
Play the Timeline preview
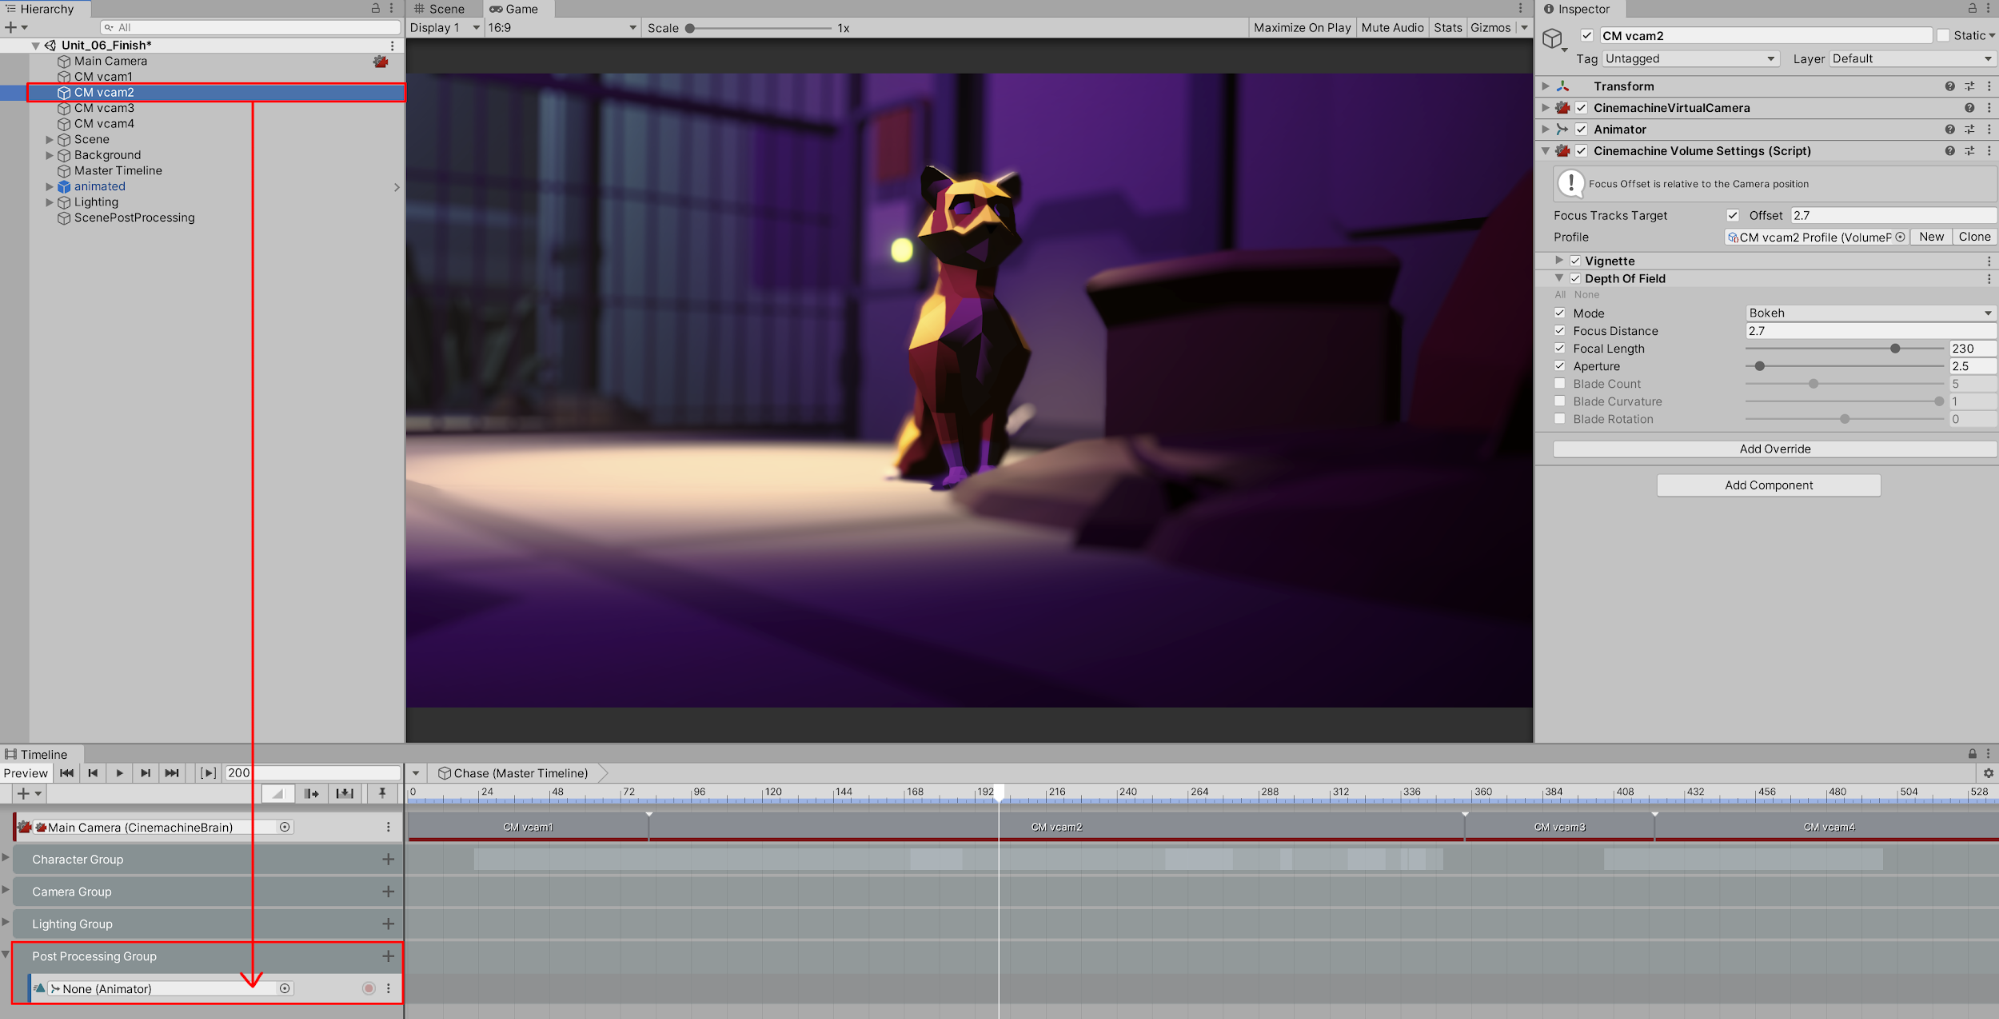pos(119,773)
